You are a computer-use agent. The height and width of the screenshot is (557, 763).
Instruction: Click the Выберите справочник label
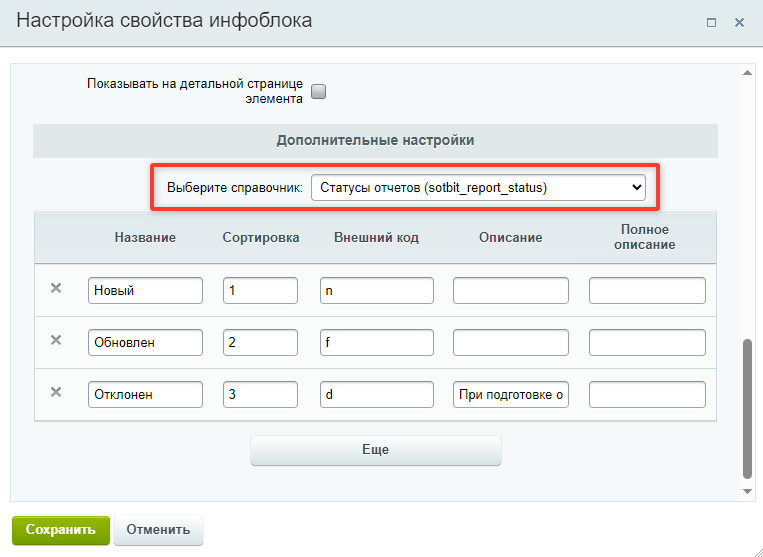pos(235,188)
